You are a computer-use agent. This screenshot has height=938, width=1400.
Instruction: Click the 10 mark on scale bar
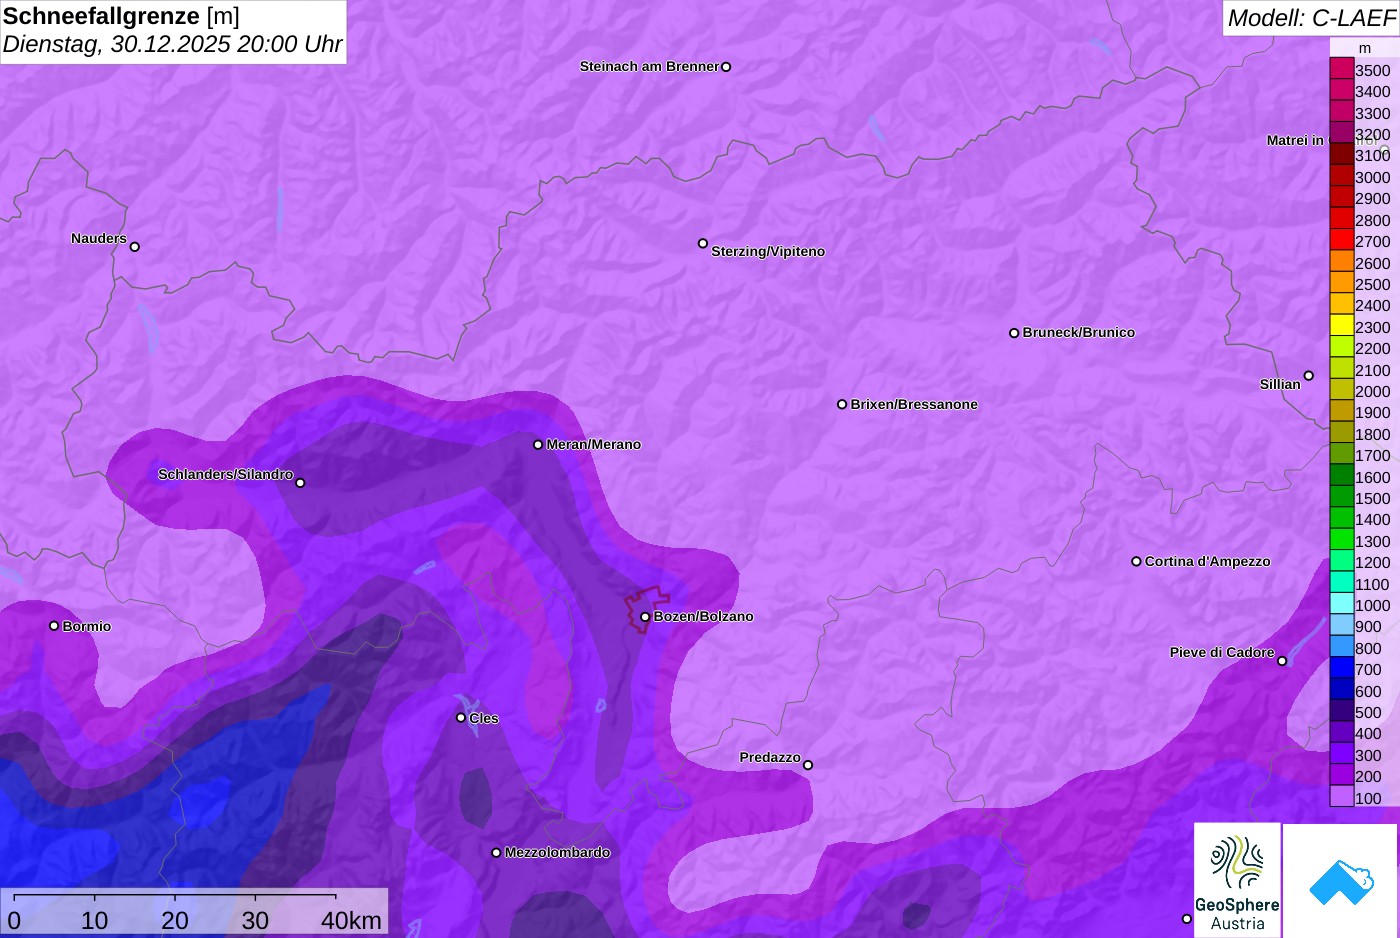pyautogui.click(x=95, y=921)
